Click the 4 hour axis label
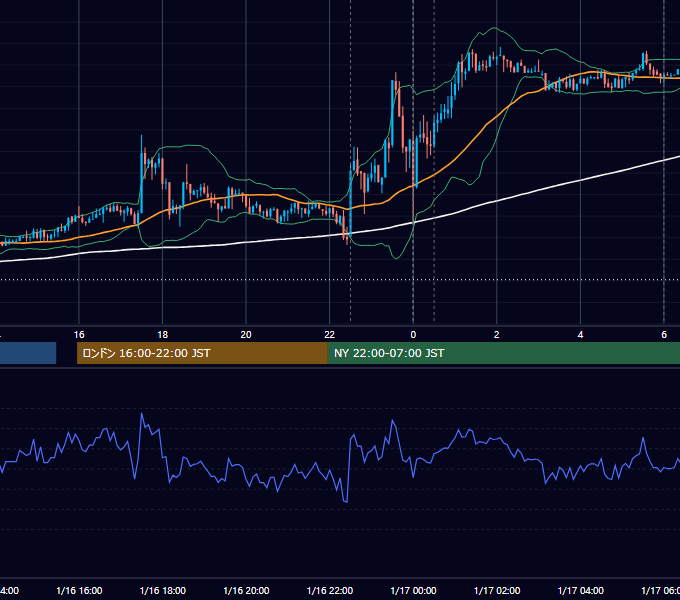 580,335
